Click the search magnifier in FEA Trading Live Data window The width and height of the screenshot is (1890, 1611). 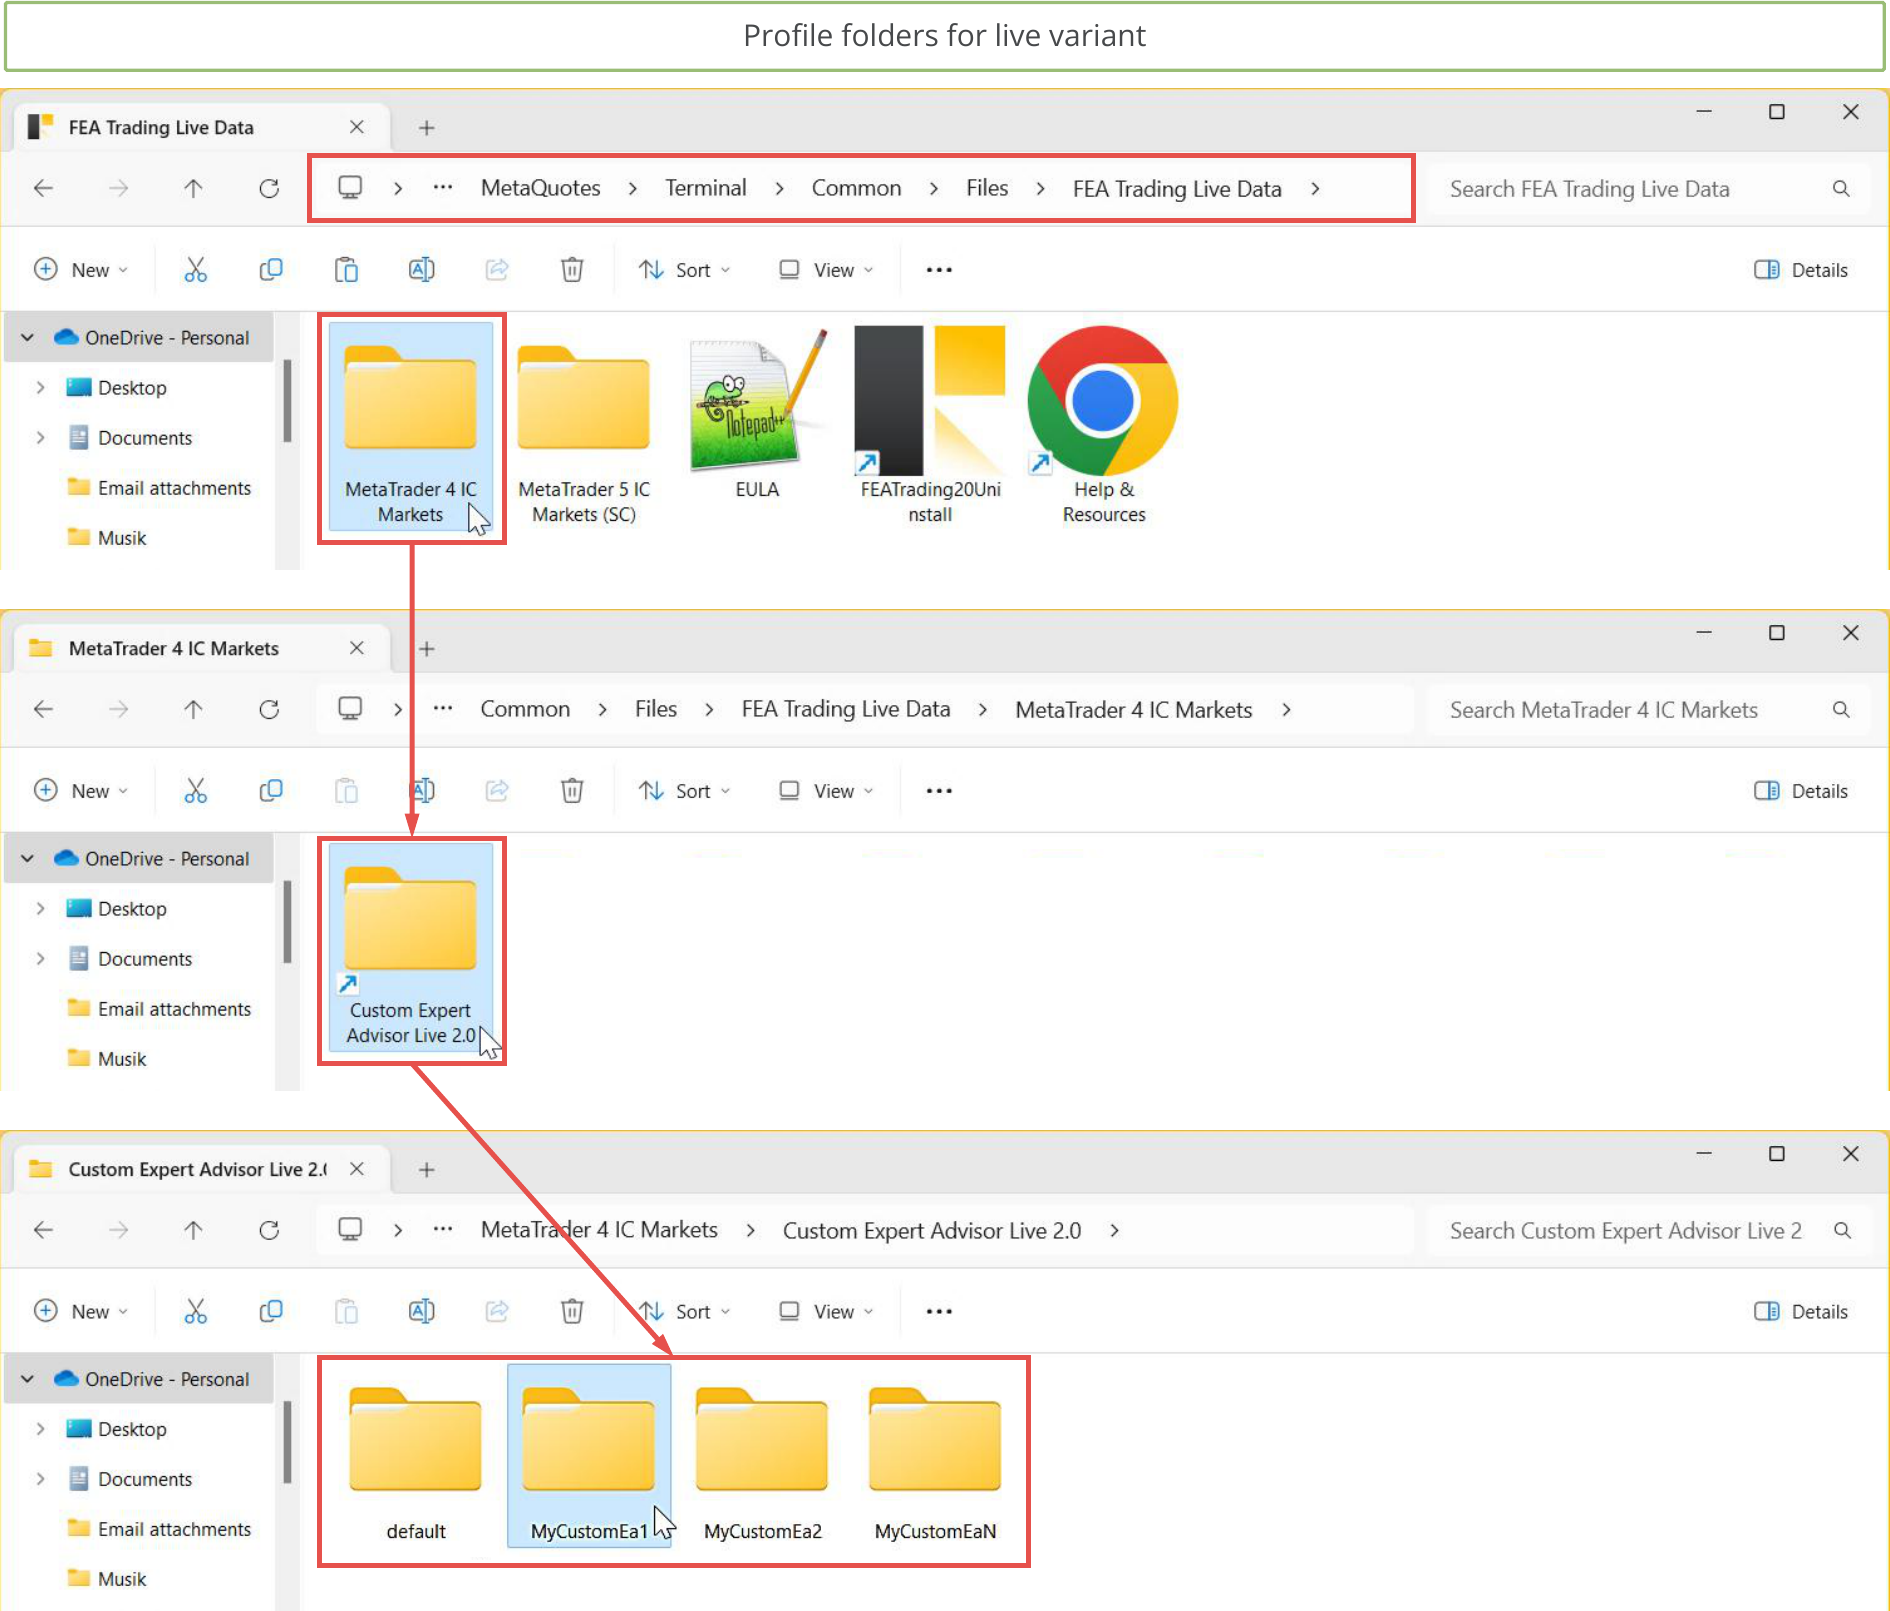1841,189
